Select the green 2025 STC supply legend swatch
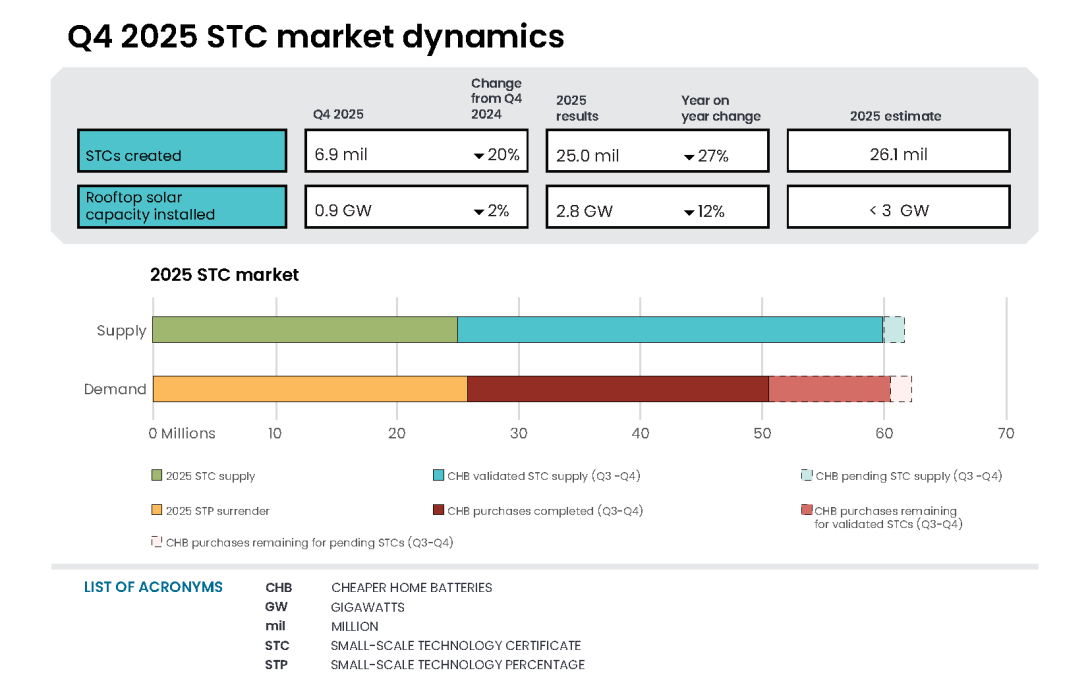 (156, 475)
